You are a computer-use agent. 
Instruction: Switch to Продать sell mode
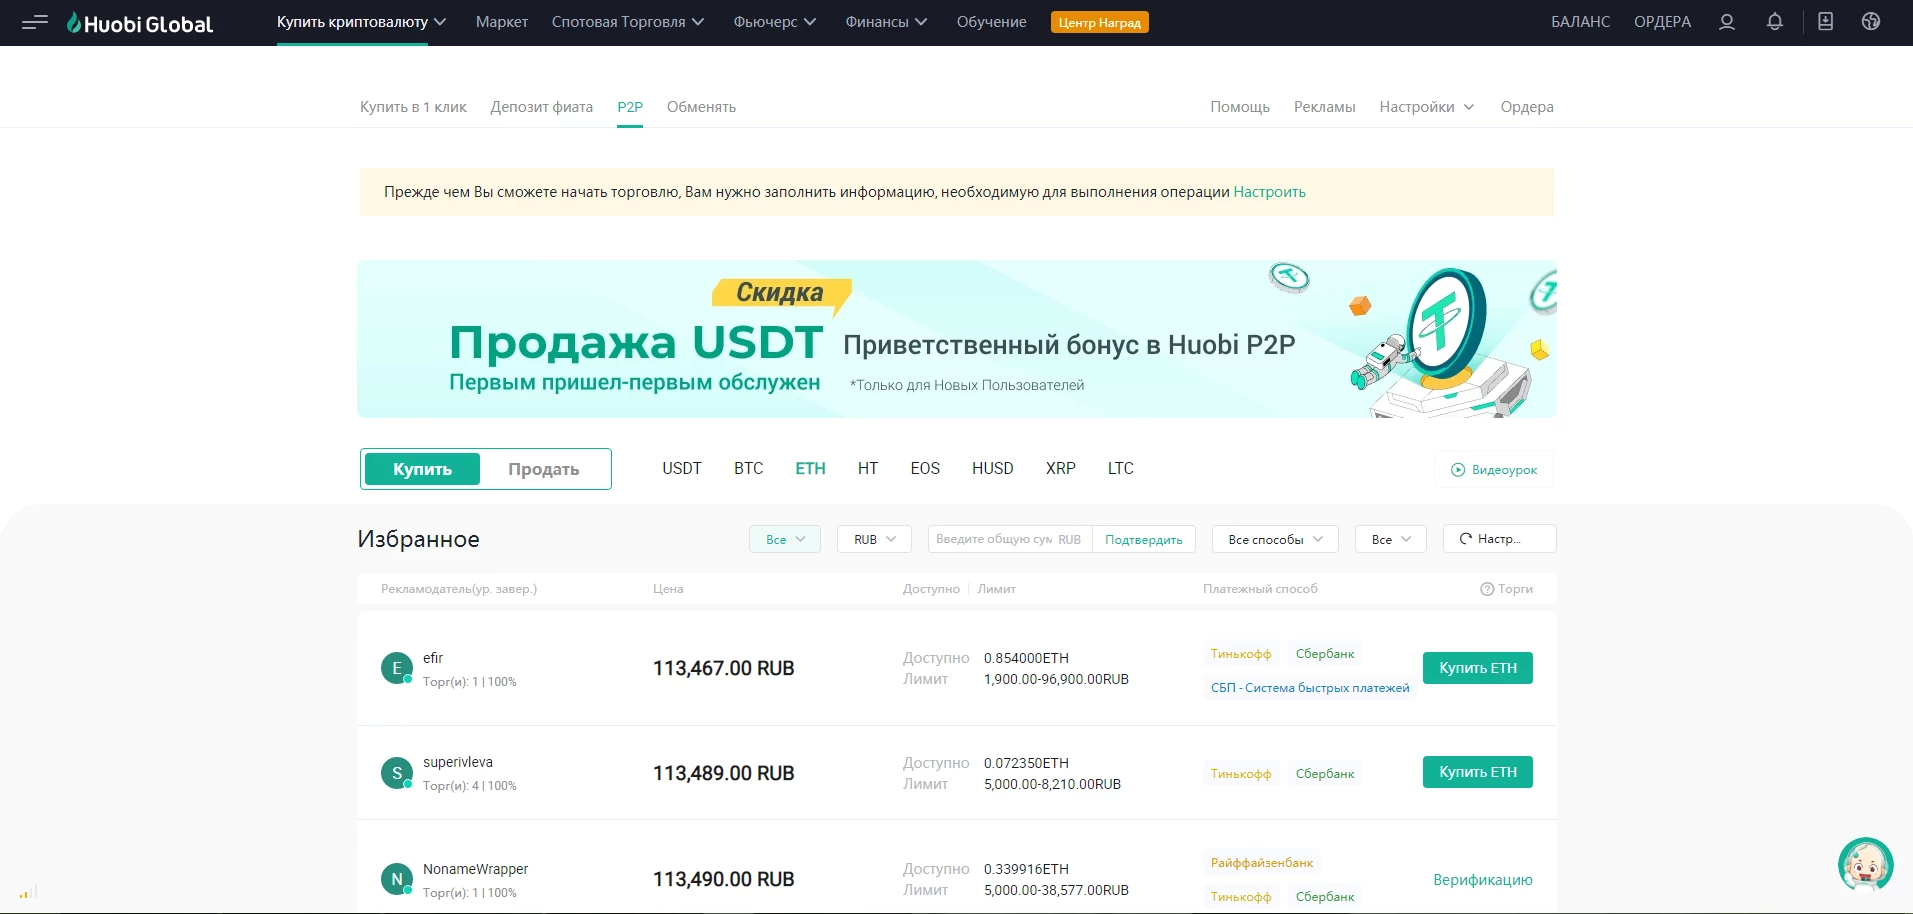click(543, 469)
